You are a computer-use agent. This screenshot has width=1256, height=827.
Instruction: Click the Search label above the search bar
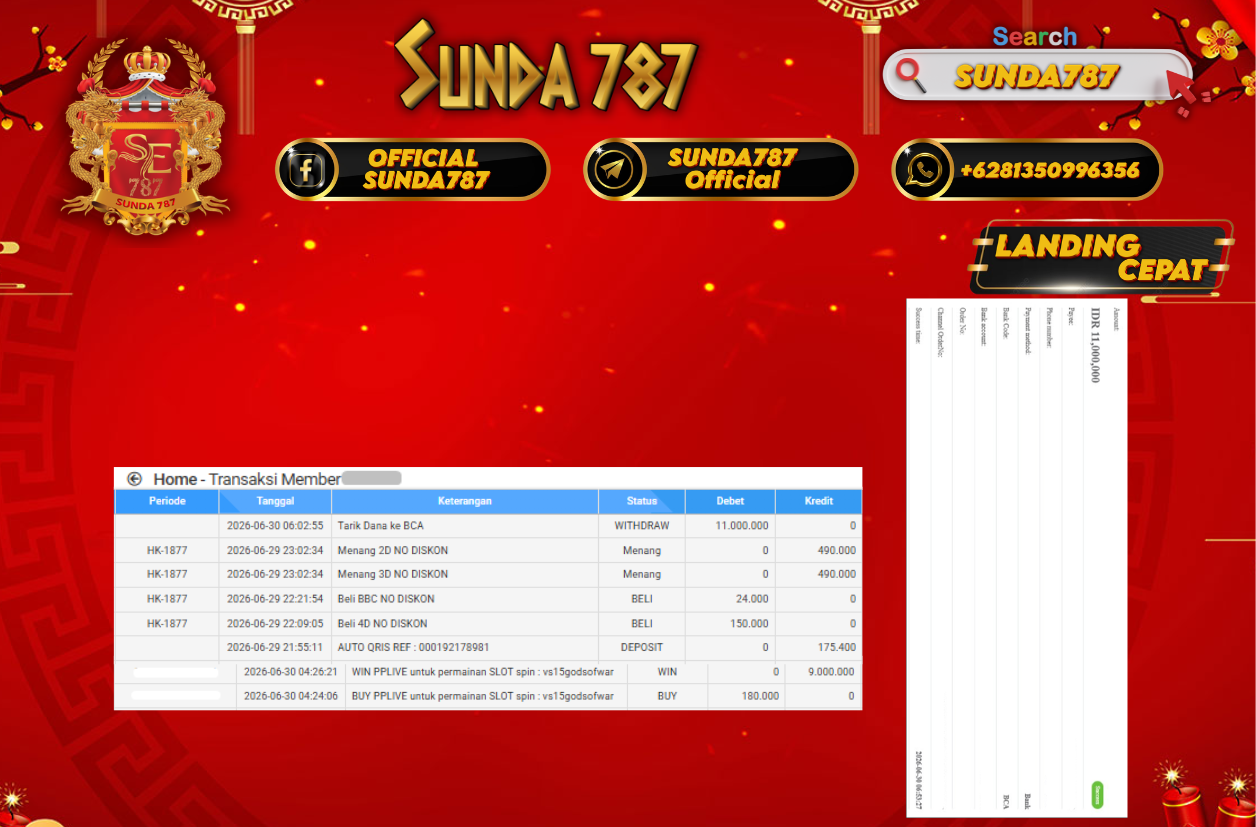(1035, 37)
